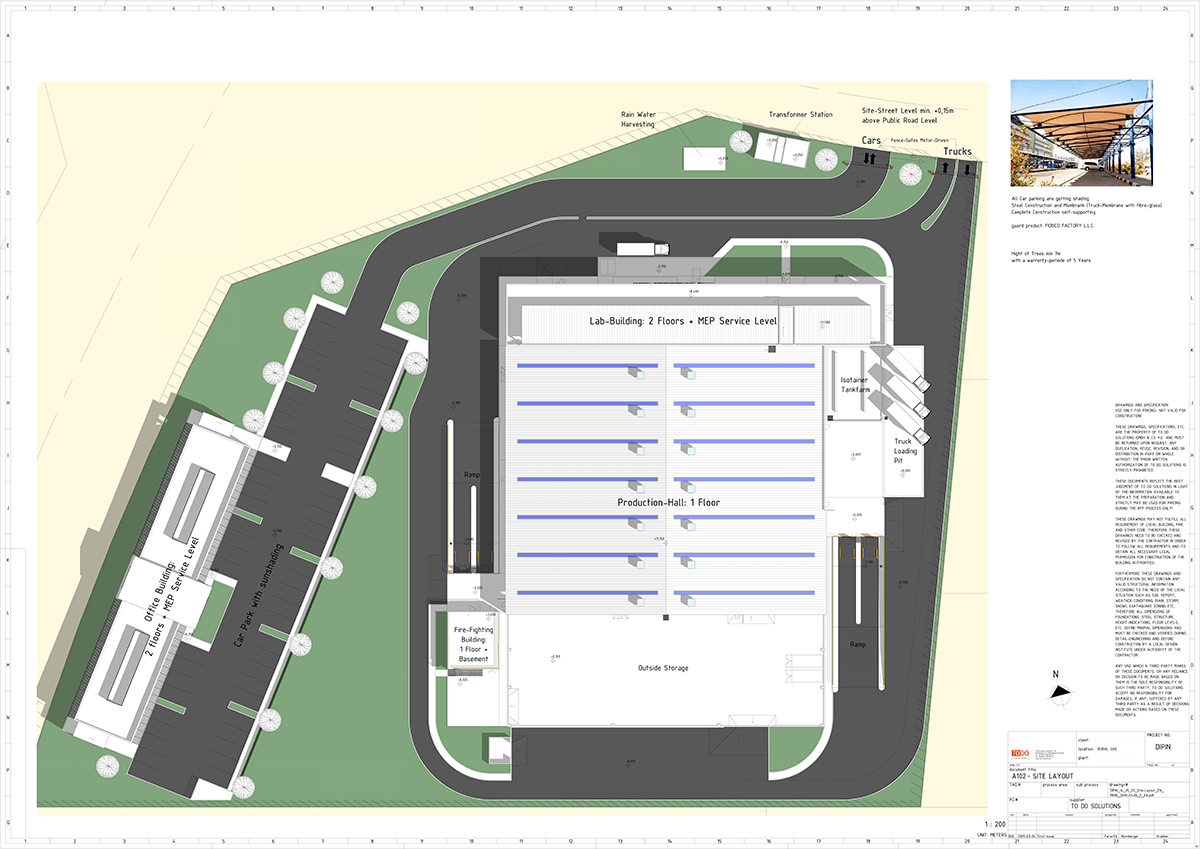Screen dimensions: 1200x849
Task: Click the 'Cars' gate label
Action: click(871, 141)
